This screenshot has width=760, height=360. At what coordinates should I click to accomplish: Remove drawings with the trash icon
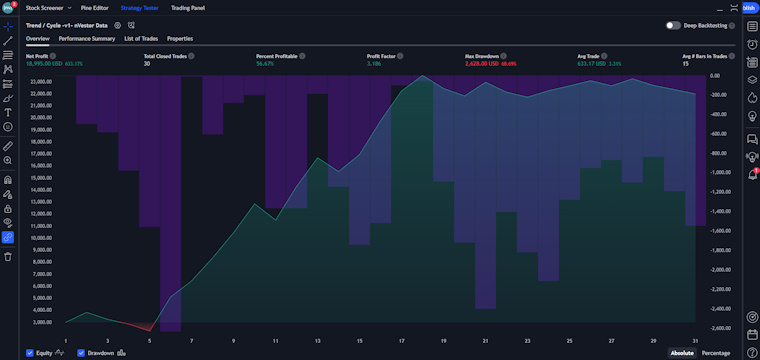click(8, 257)
